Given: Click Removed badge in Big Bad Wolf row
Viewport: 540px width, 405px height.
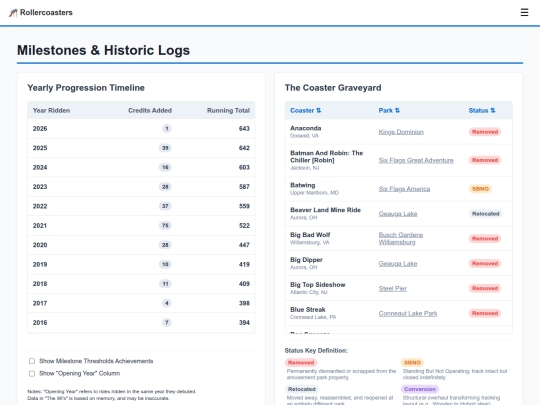Looking at the screenshot, I should point(485,238).
